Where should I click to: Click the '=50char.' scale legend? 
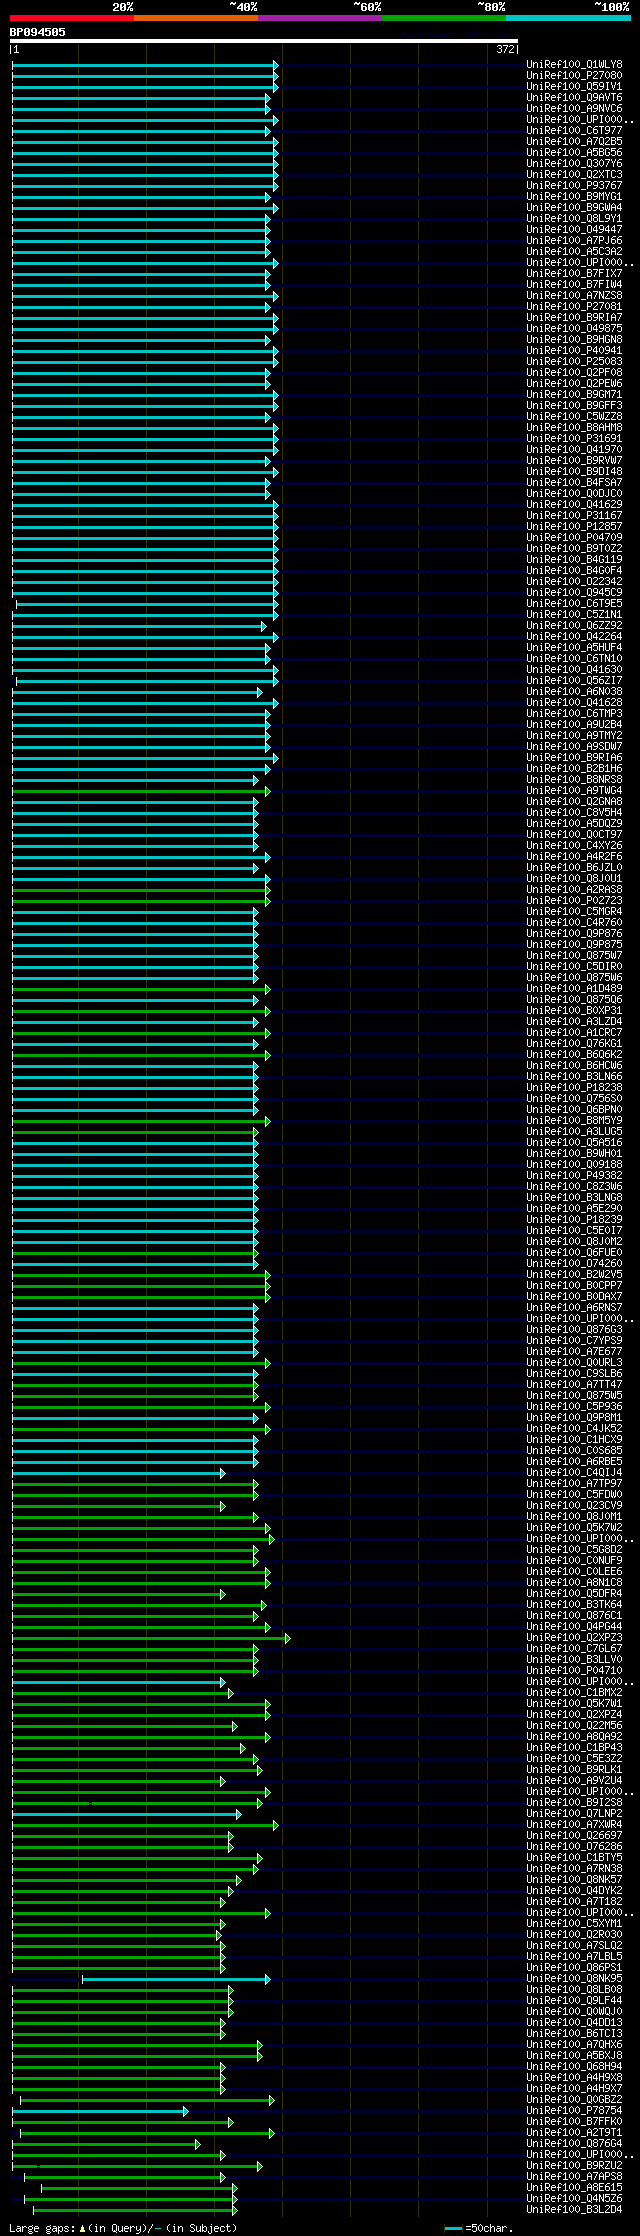click(x=488, y=2228)
